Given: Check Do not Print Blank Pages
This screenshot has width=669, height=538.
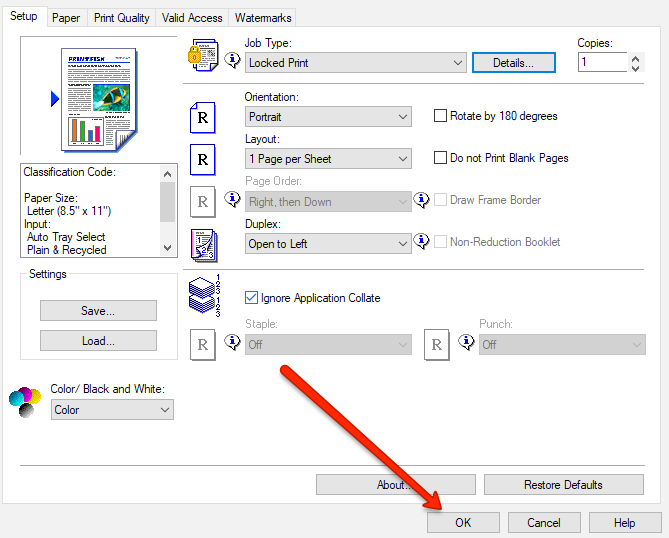Looking at the screenshot, I should (x=440, y=158).
